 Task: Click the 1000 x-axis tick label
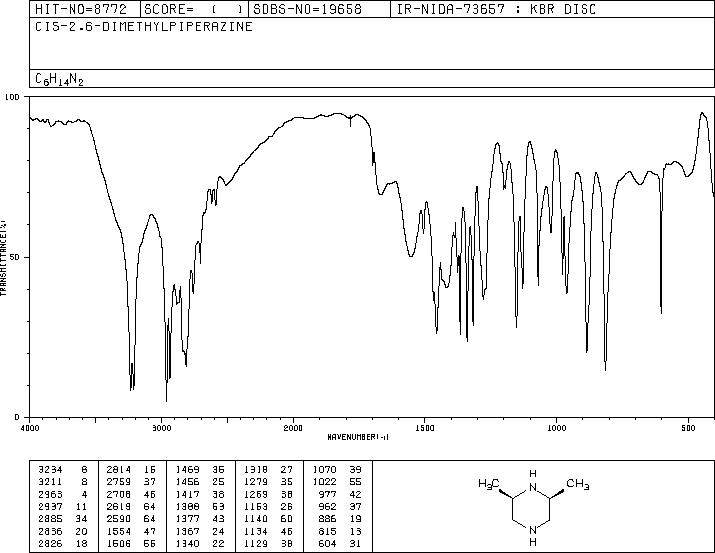(x=556, y=428)
